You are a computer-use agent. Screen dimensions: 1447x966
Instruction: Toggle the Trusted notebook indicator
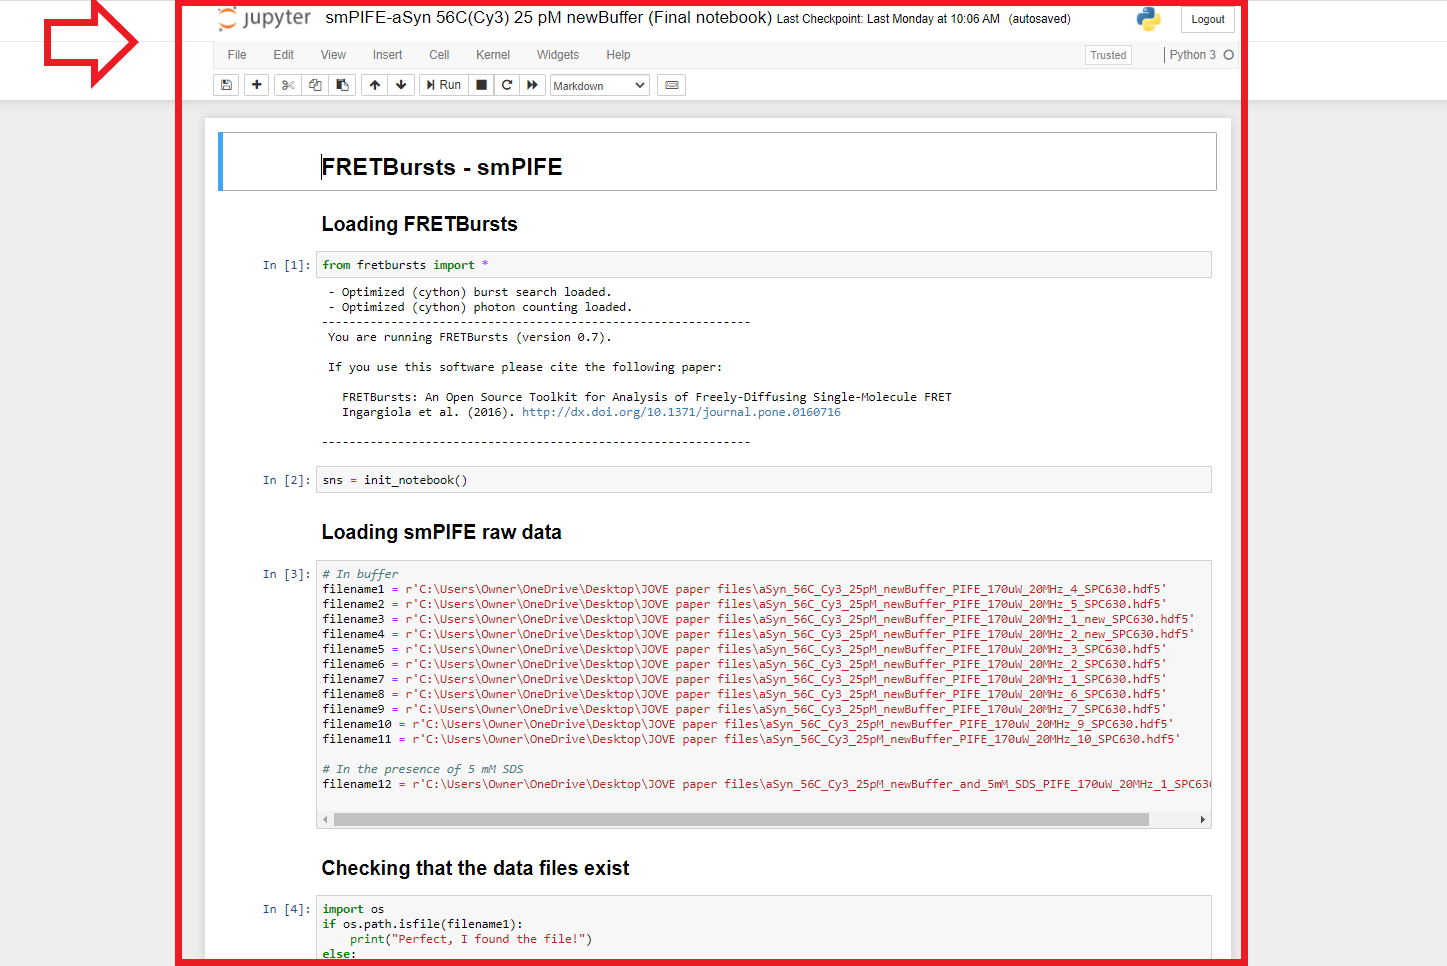[1108, 55]
